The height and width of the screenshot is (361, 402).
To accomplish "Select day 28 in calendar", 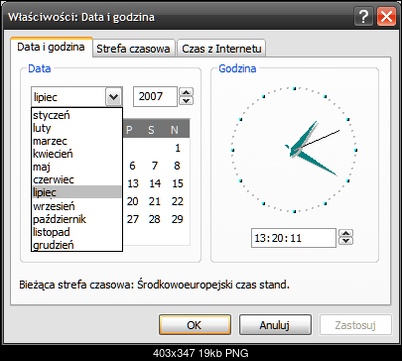I will coord(155,219).
